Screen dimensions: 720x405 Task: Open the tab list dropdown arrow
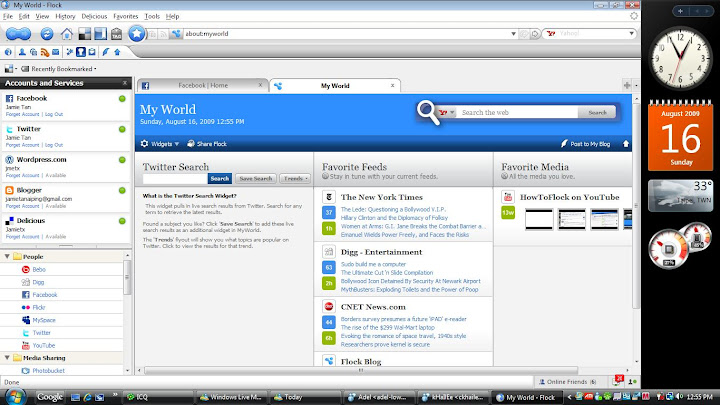click(x=636, y=85)
